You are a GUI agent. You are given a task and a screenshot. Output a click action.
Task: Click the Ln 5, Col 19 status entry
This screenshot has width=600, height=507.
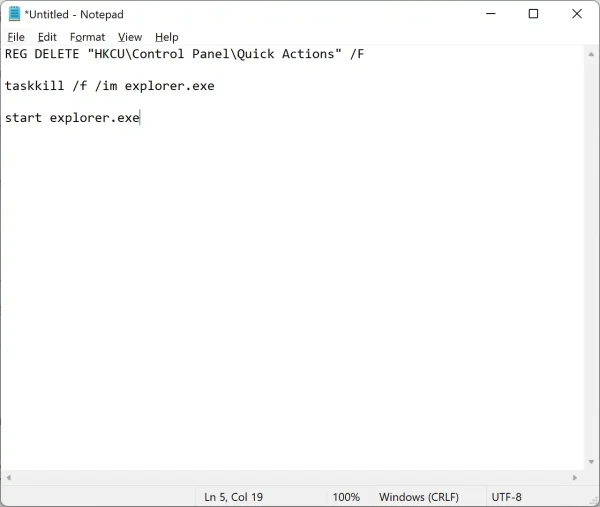click(x=233, y=497)
